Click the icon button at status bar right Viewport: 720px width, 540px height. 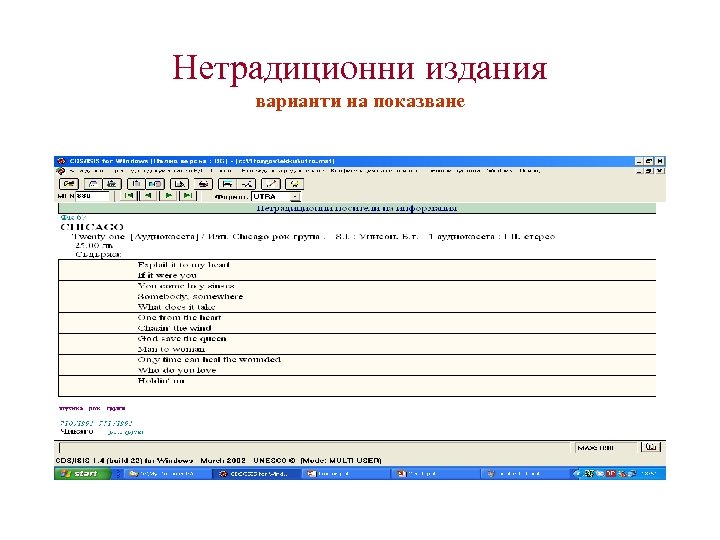[651, 447]
